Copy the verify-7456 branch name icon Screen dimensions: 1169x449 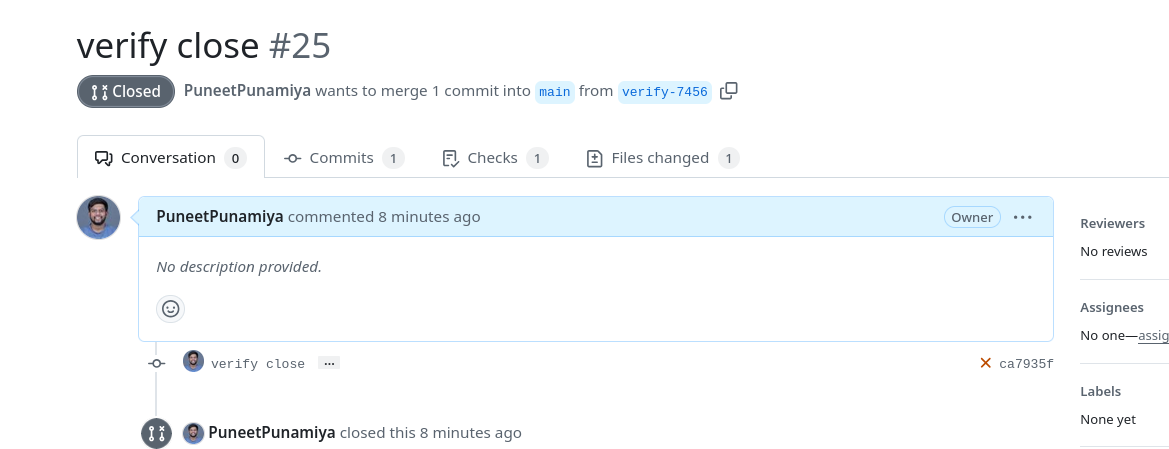pos(729,91)
